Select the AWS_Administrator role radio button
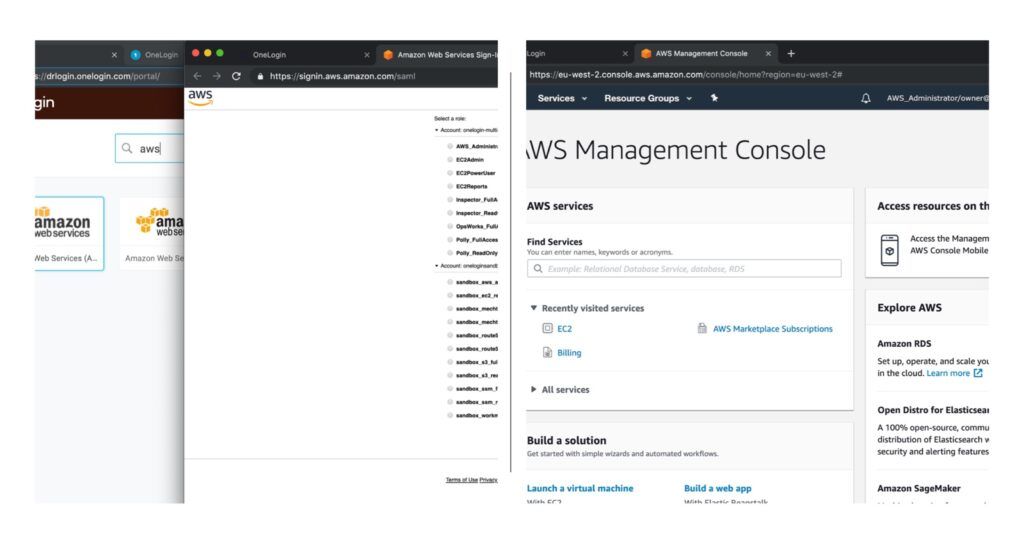1024x552 pixels. pyautogui.click(x=450, y=146)
